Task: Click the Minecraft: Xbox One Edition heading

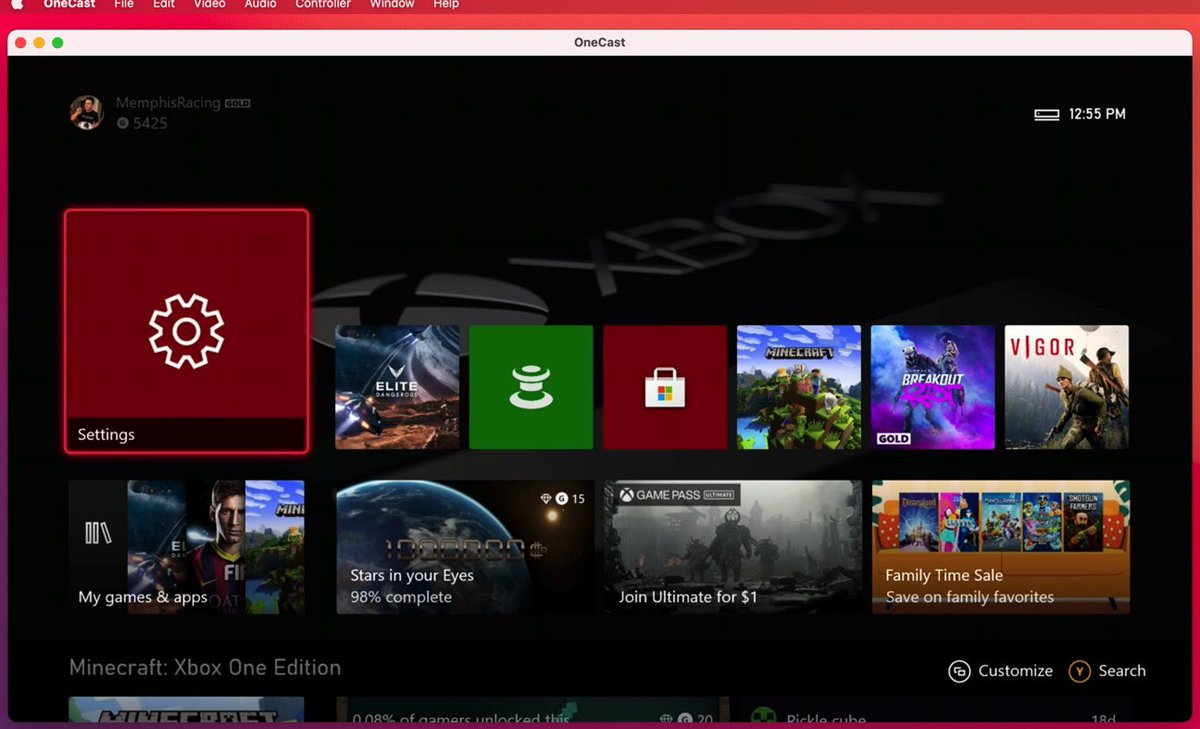Action: (205, 668)
